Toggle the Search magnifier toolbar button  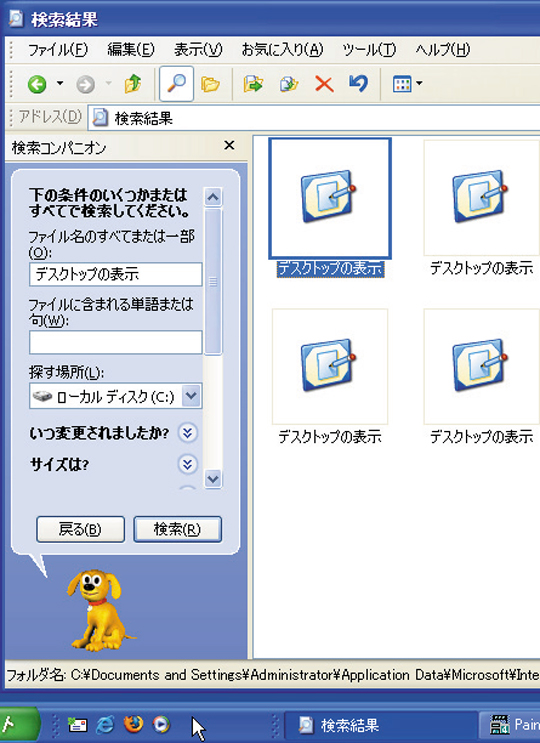pos(176,84)
